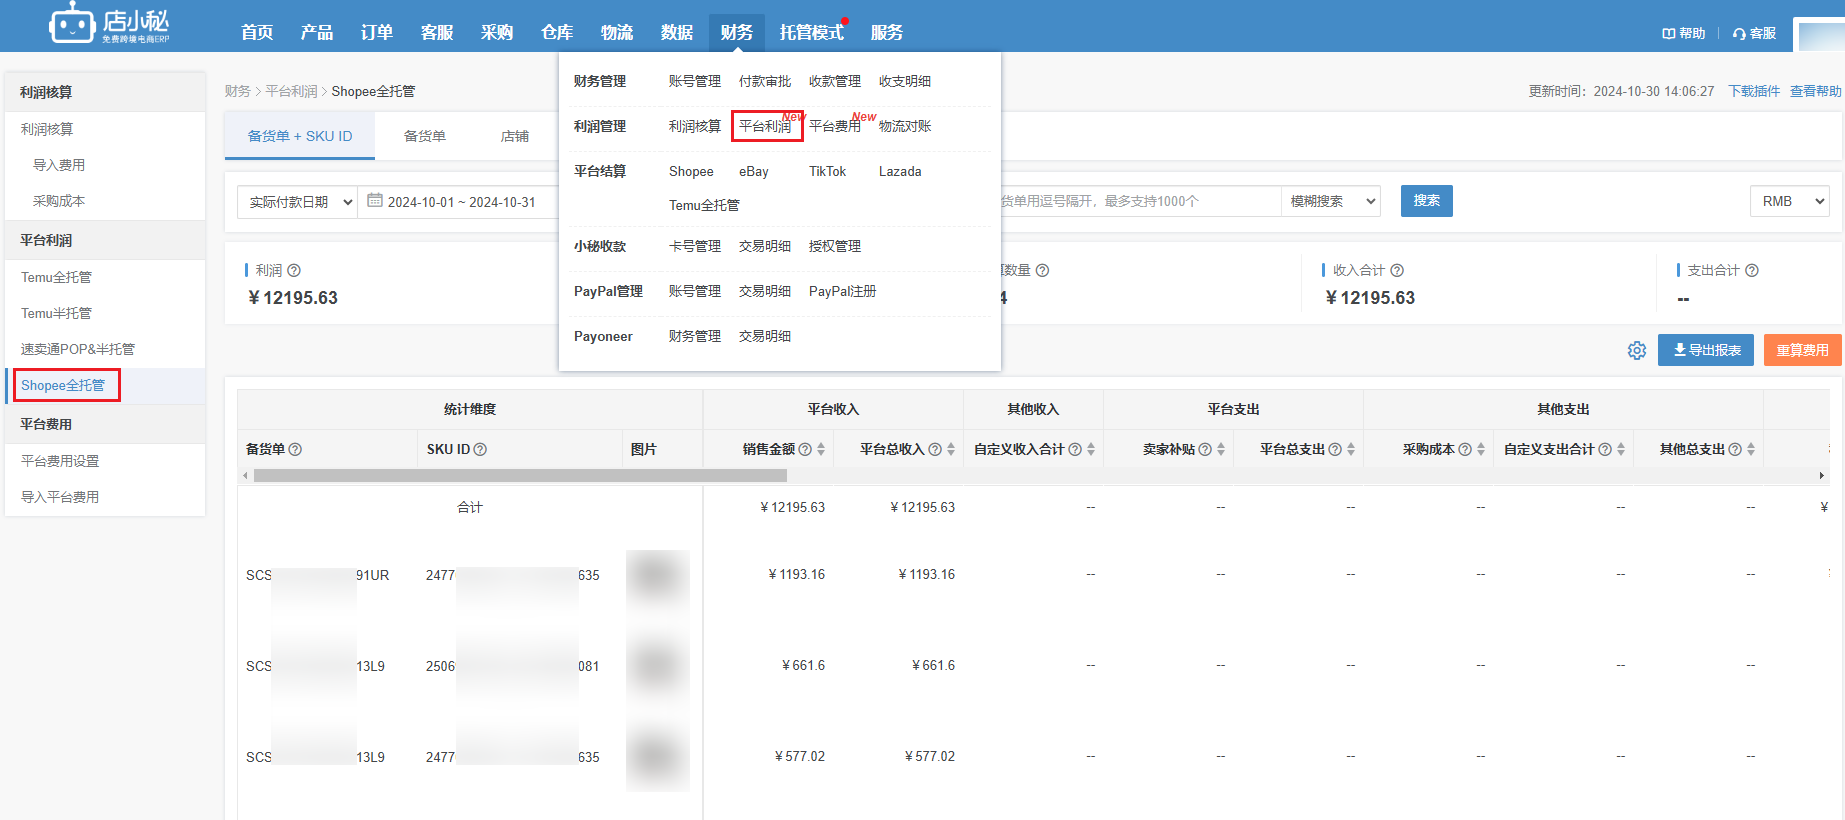The width and height of the screenshot is (1845, 820).
Task: Sort by 自定义收入合计 column arrows
Action: coord(1091,449)
